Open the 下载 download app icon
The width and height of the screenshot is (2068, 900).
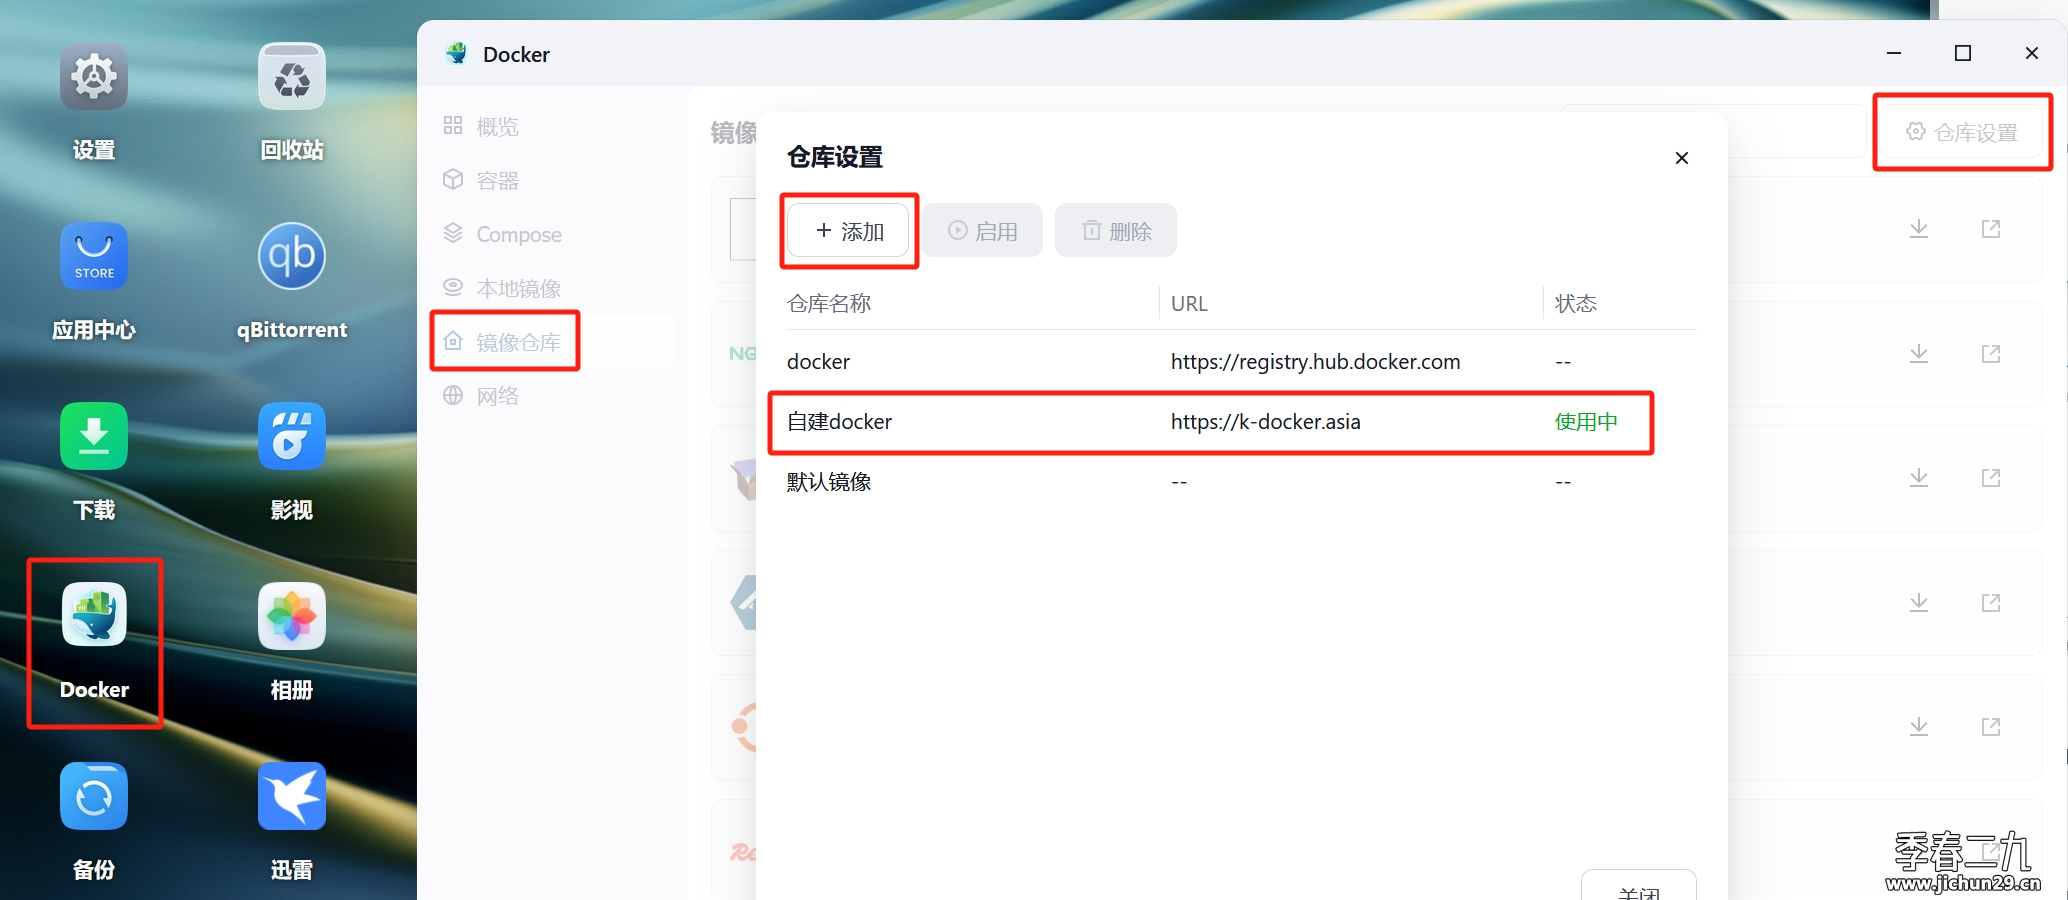coord(94,437)
